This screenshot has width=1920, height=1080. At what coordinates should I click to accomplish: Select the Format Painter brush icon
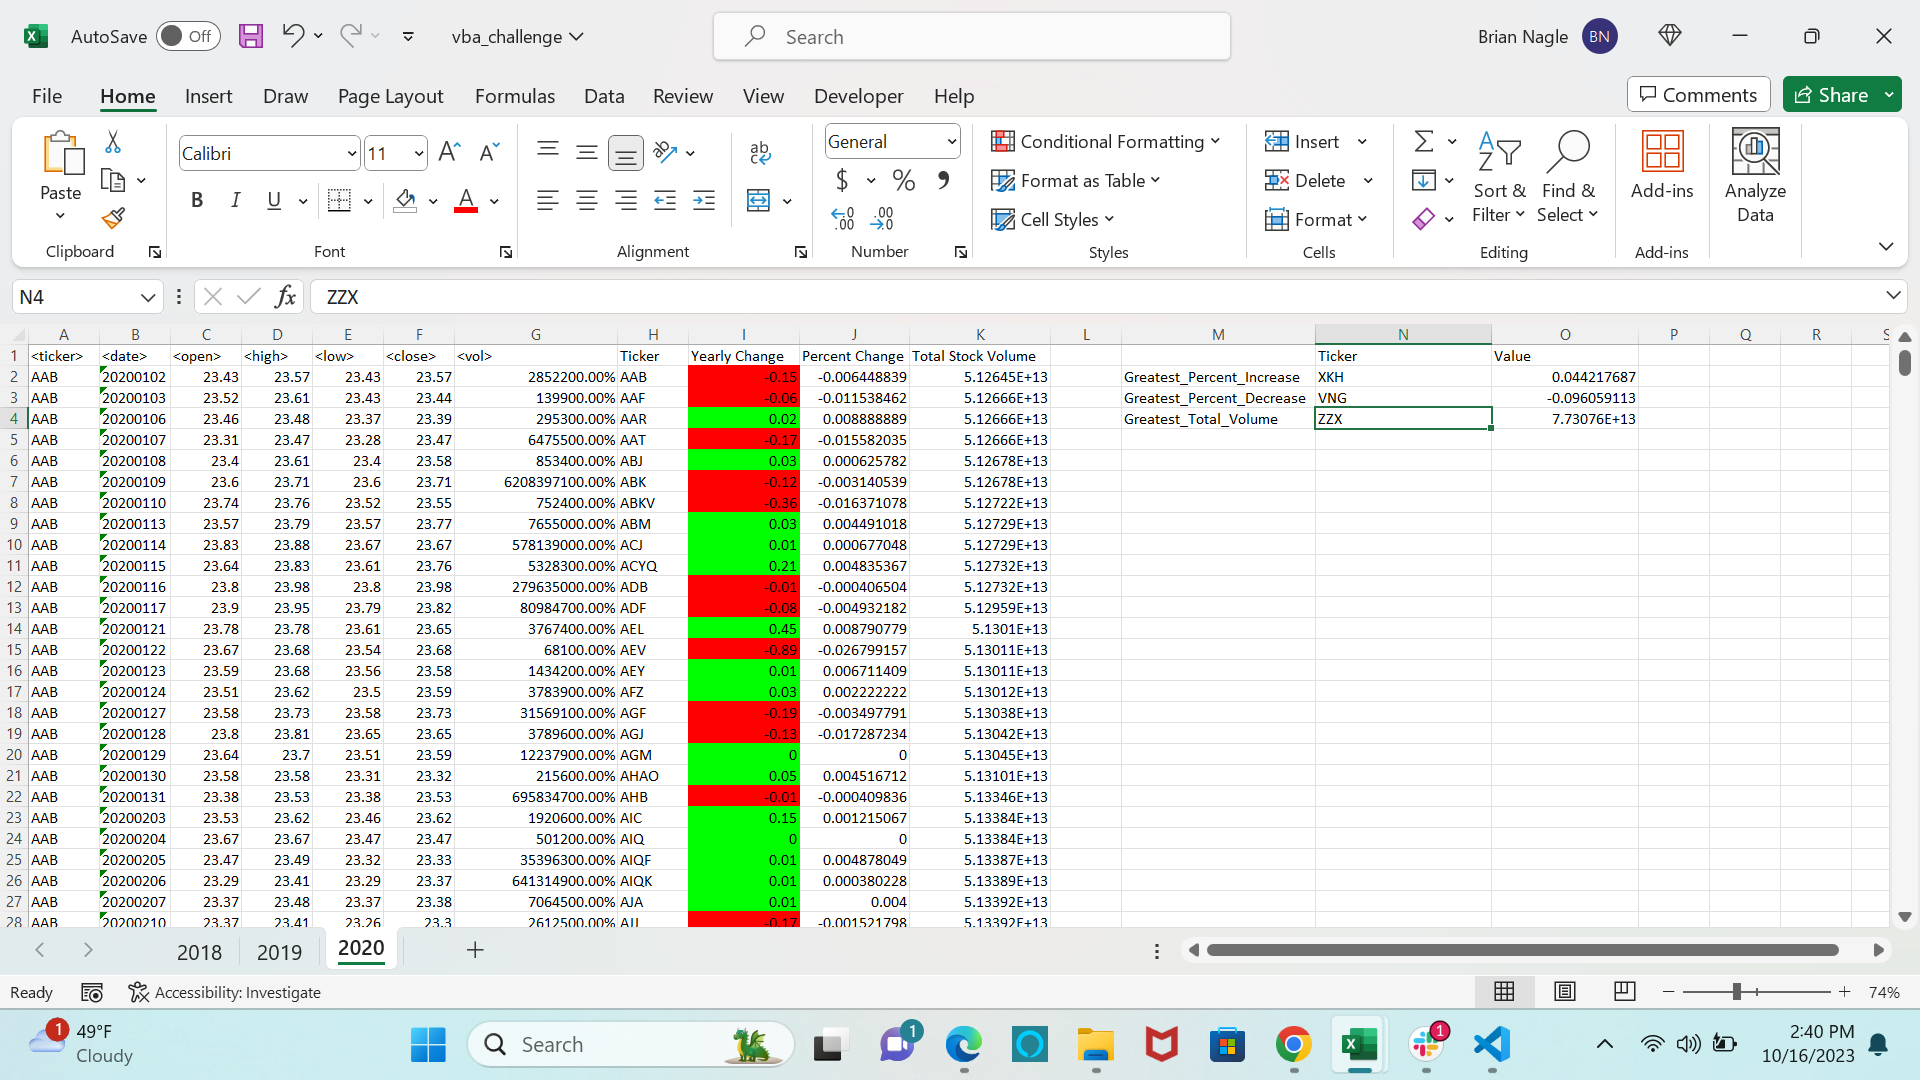[x=113, y=217]
